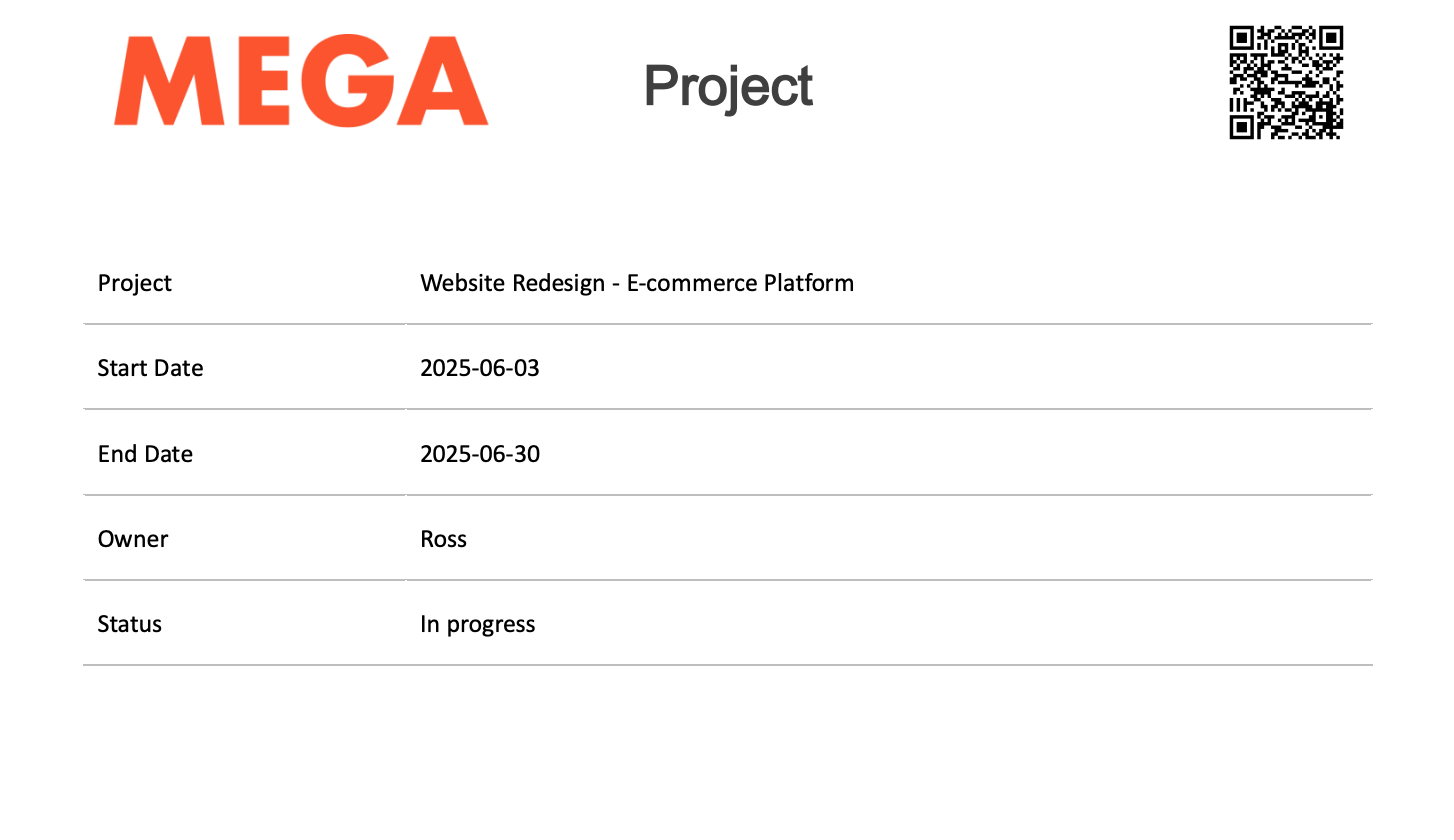Click the word Platform in the project name
1454x840 pixels.
(x=809, y=283)
